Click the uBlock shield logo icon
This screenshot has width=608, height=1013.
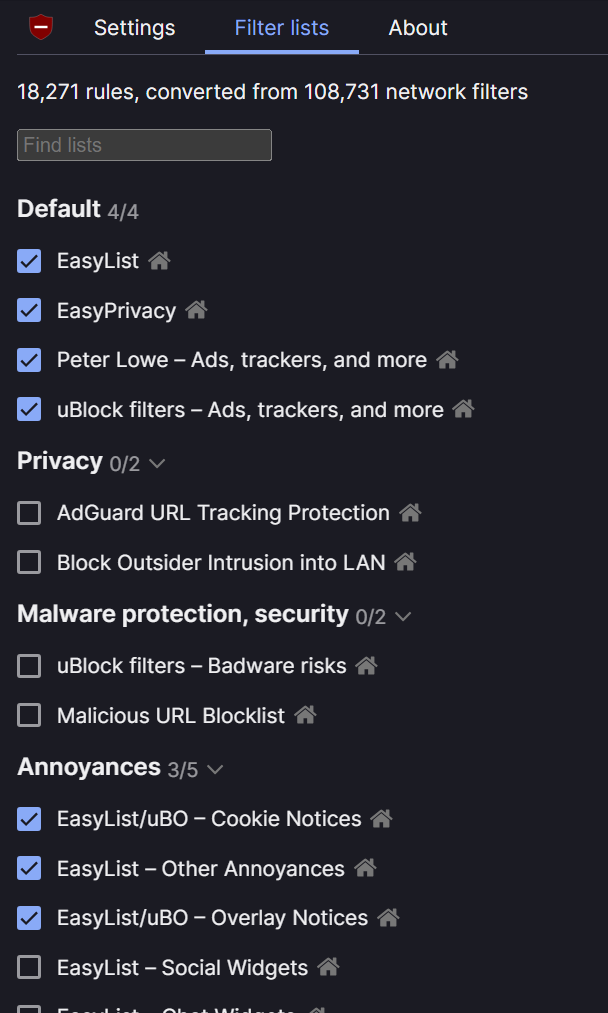point(41,27)
